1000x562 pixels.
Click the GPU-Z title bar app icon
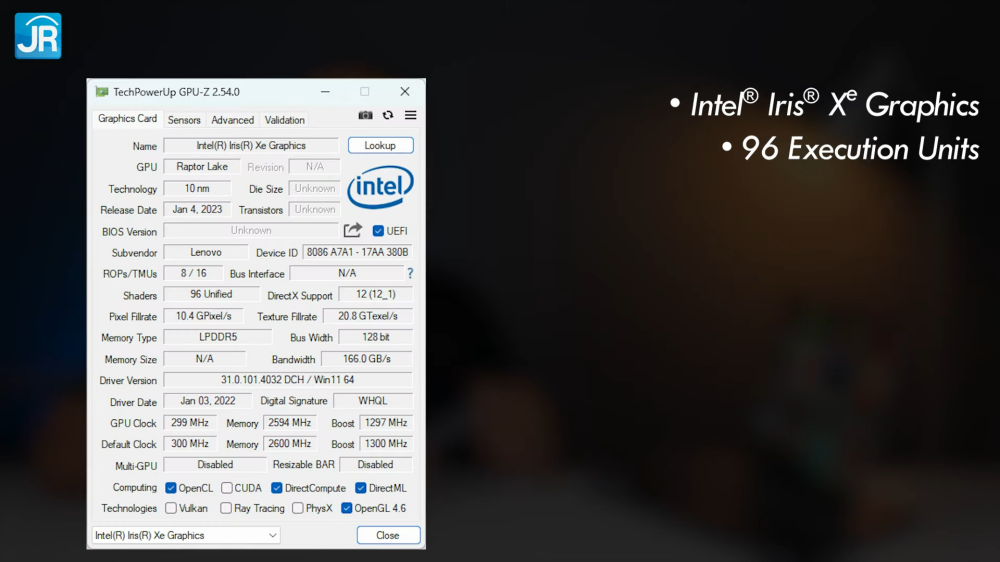pyautogui.click(x=101, y=92)
